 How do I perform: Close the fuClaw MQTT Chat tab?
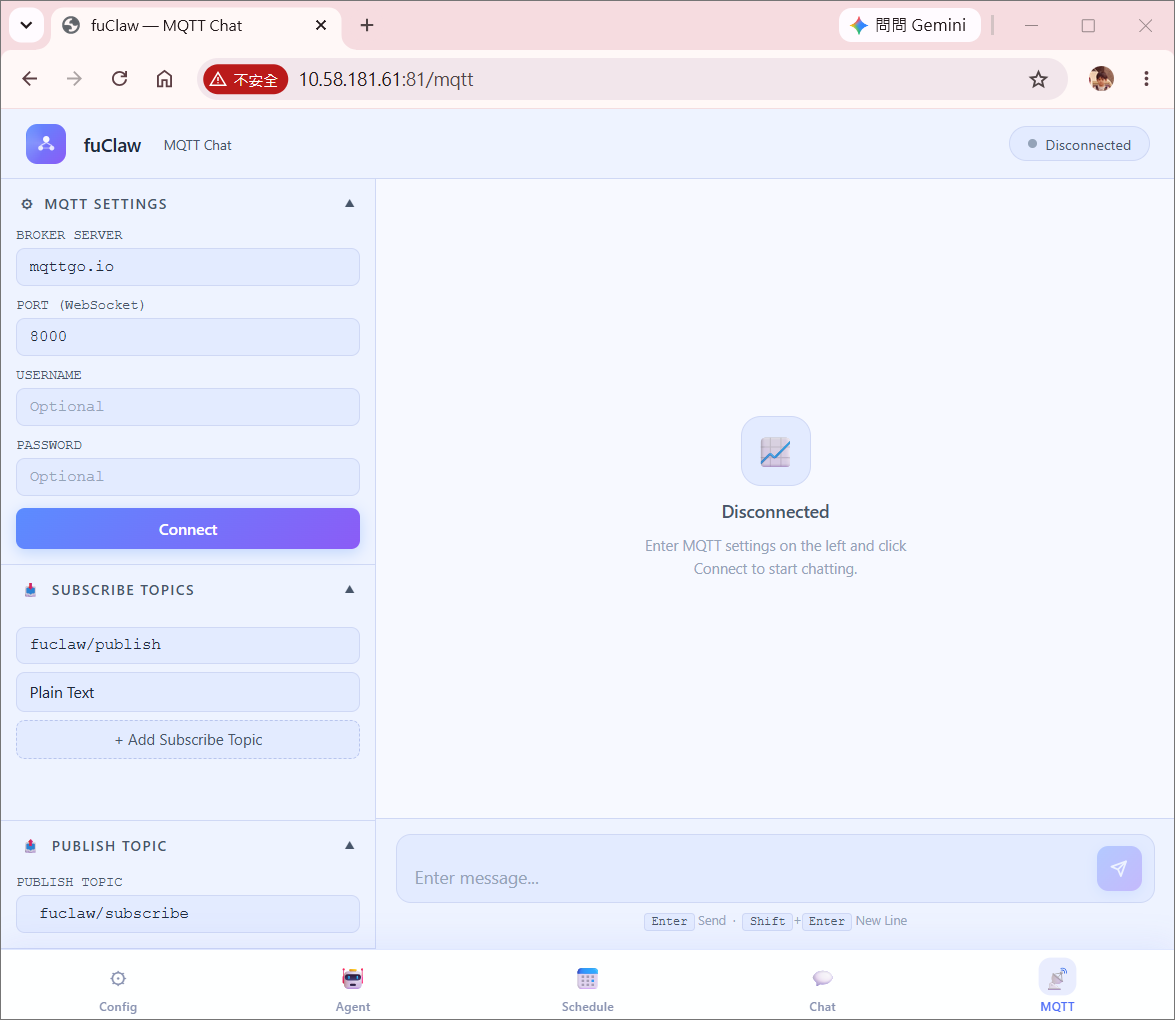(321, 25)
